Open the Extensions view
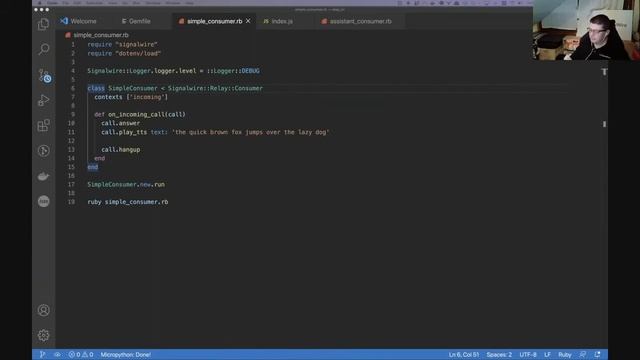640x360 pixels. pos(43,125)
